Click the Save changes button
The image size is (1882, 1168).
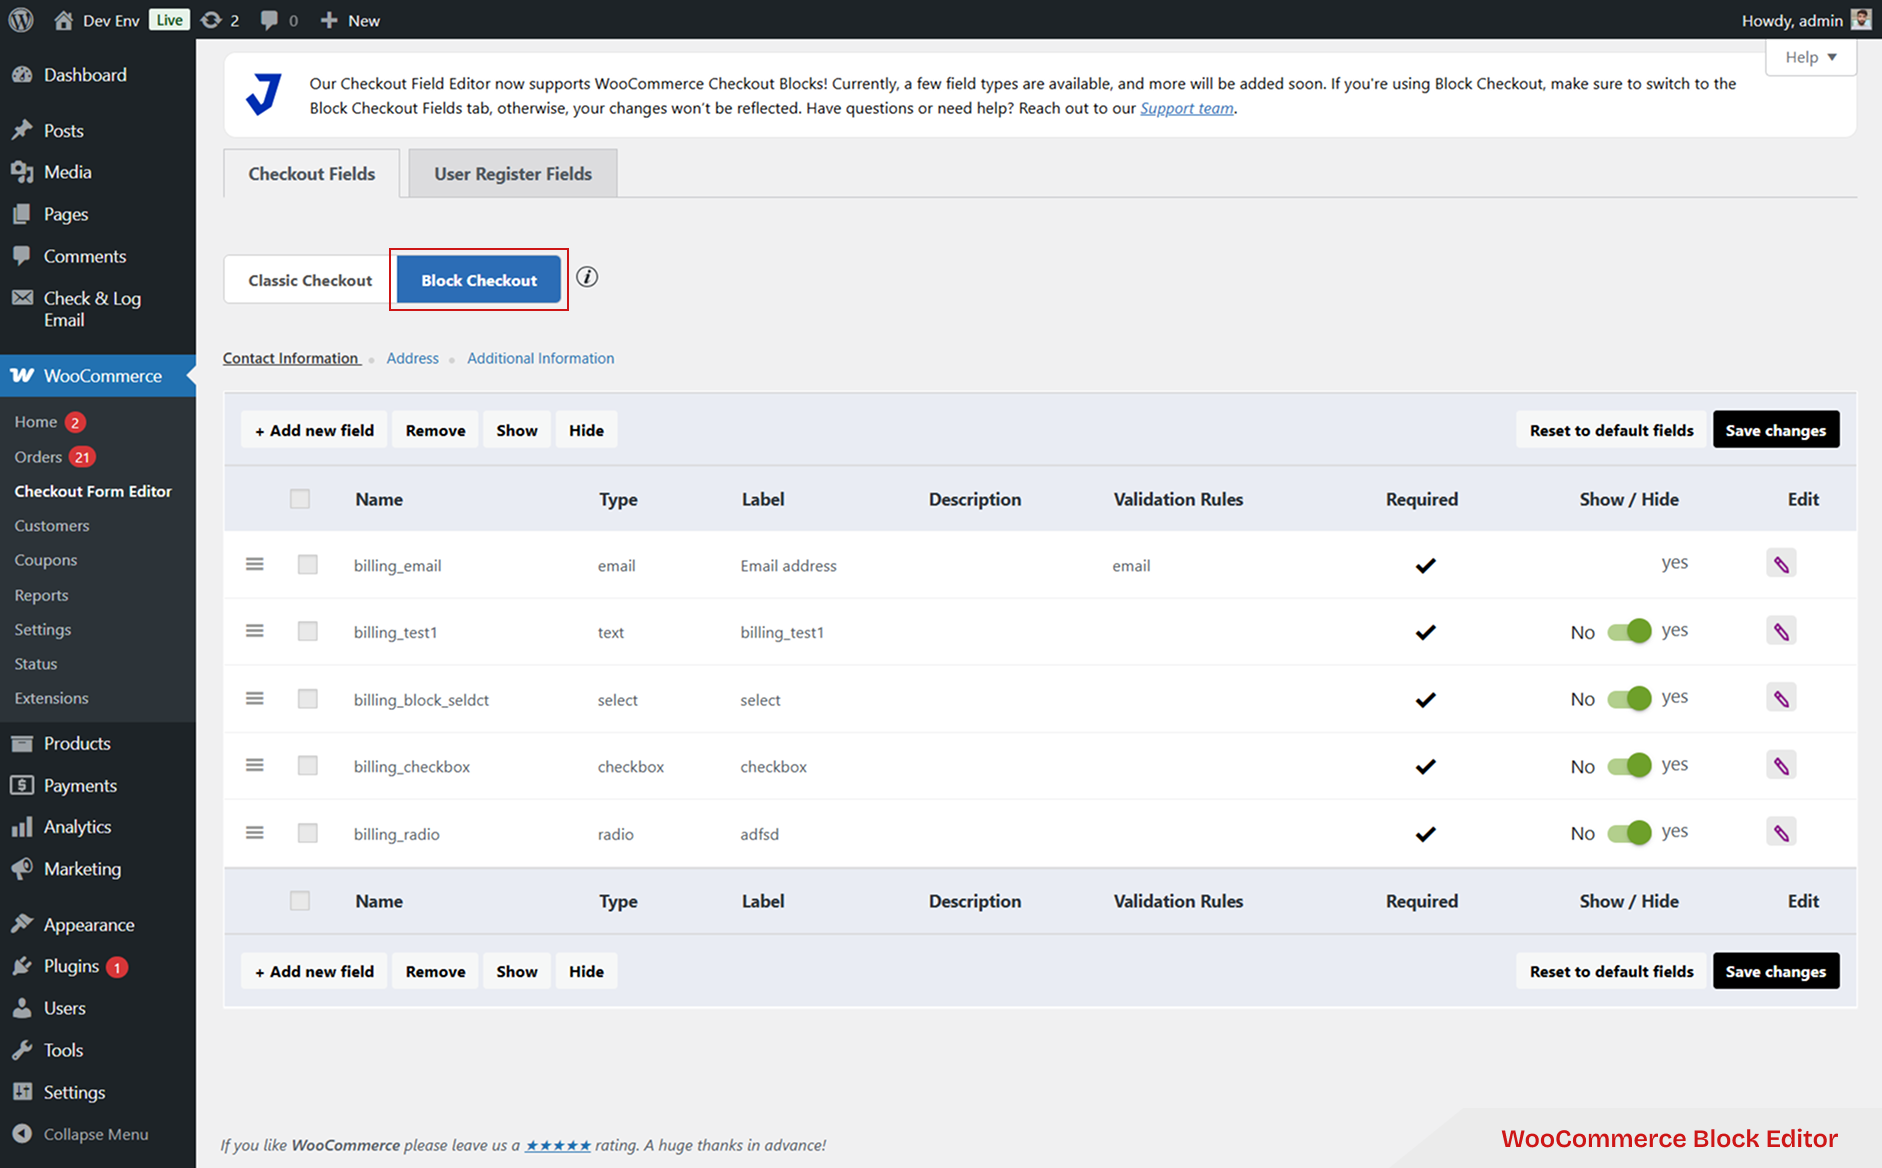(x=1776, y=429)
